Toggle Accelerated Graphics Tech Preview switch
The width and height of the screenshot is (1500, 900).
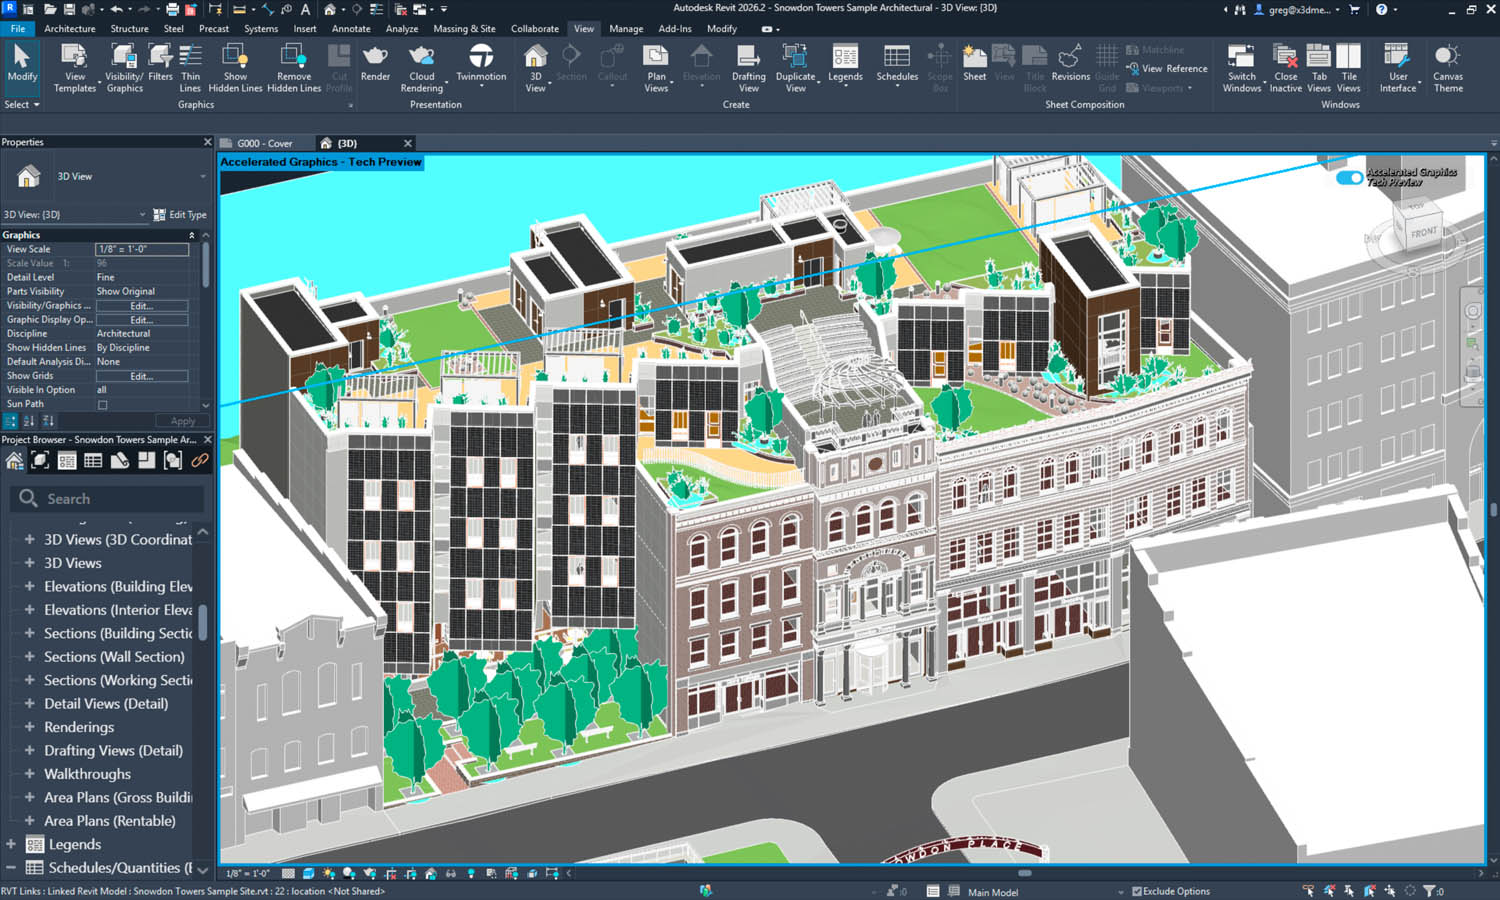pyautogui.click(x=1349, y=178)
